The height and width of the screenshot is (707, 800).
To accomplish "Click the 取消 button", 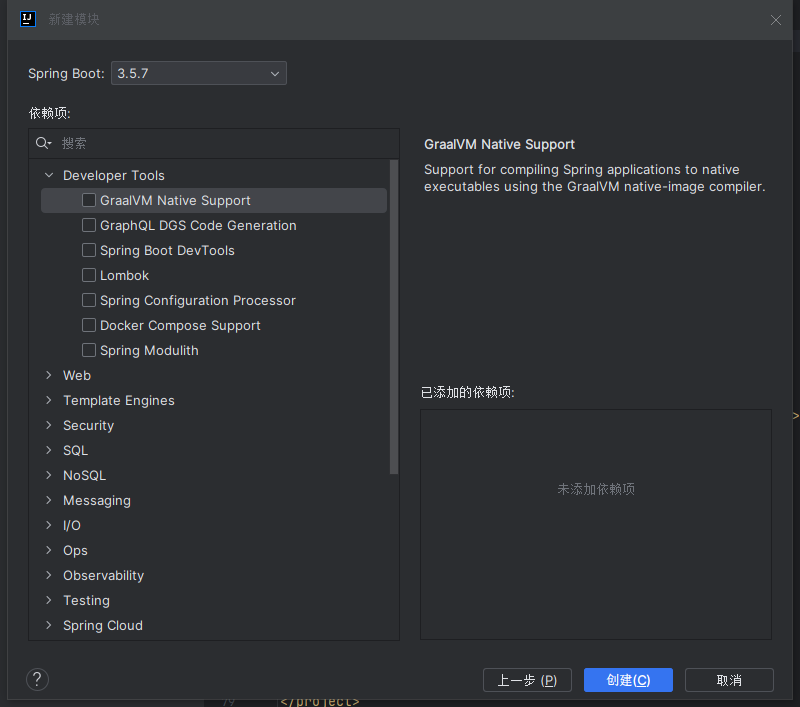I will click(x=729, y=680).
